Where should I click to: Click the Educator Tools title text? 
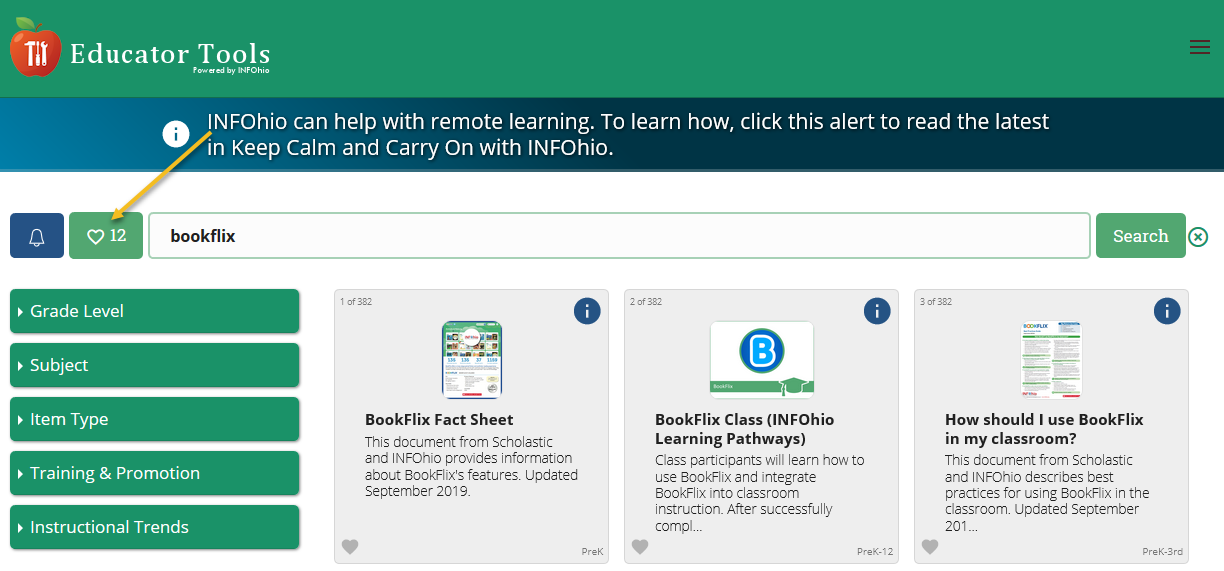click(x=170, y=53)
